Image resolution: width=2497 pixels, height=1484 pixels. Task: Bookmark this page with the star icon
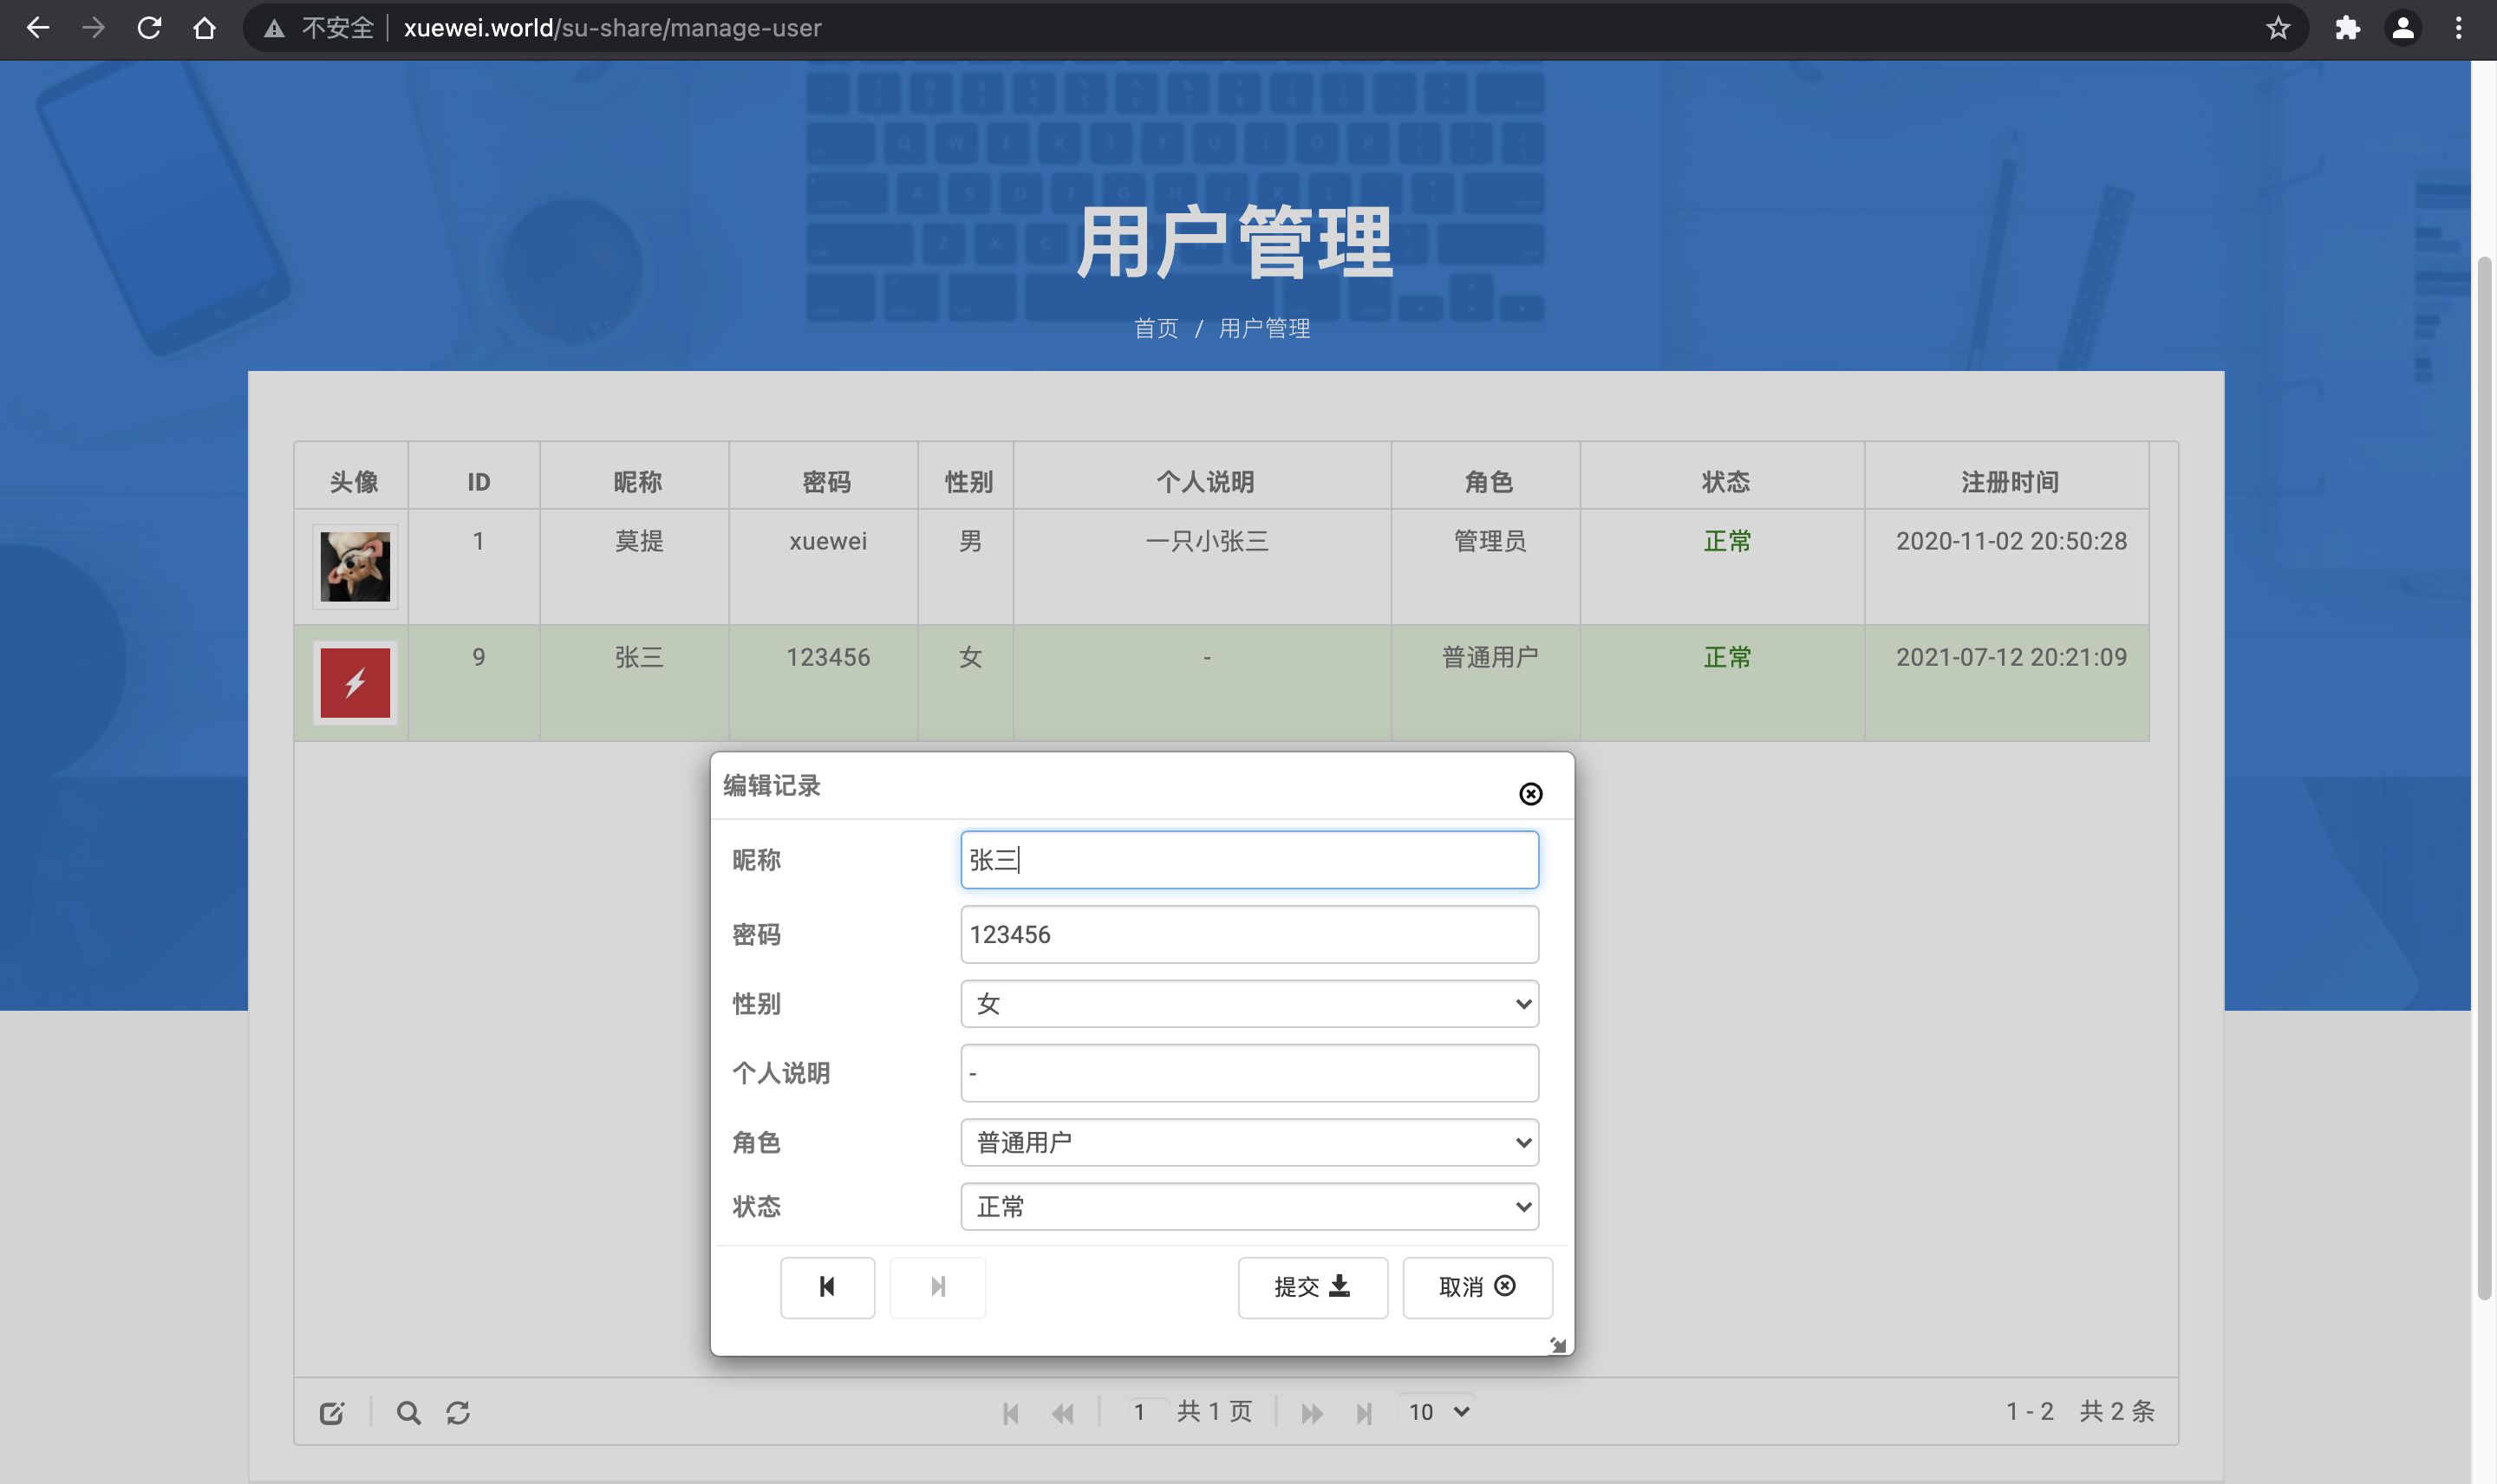pos(2277,28)
